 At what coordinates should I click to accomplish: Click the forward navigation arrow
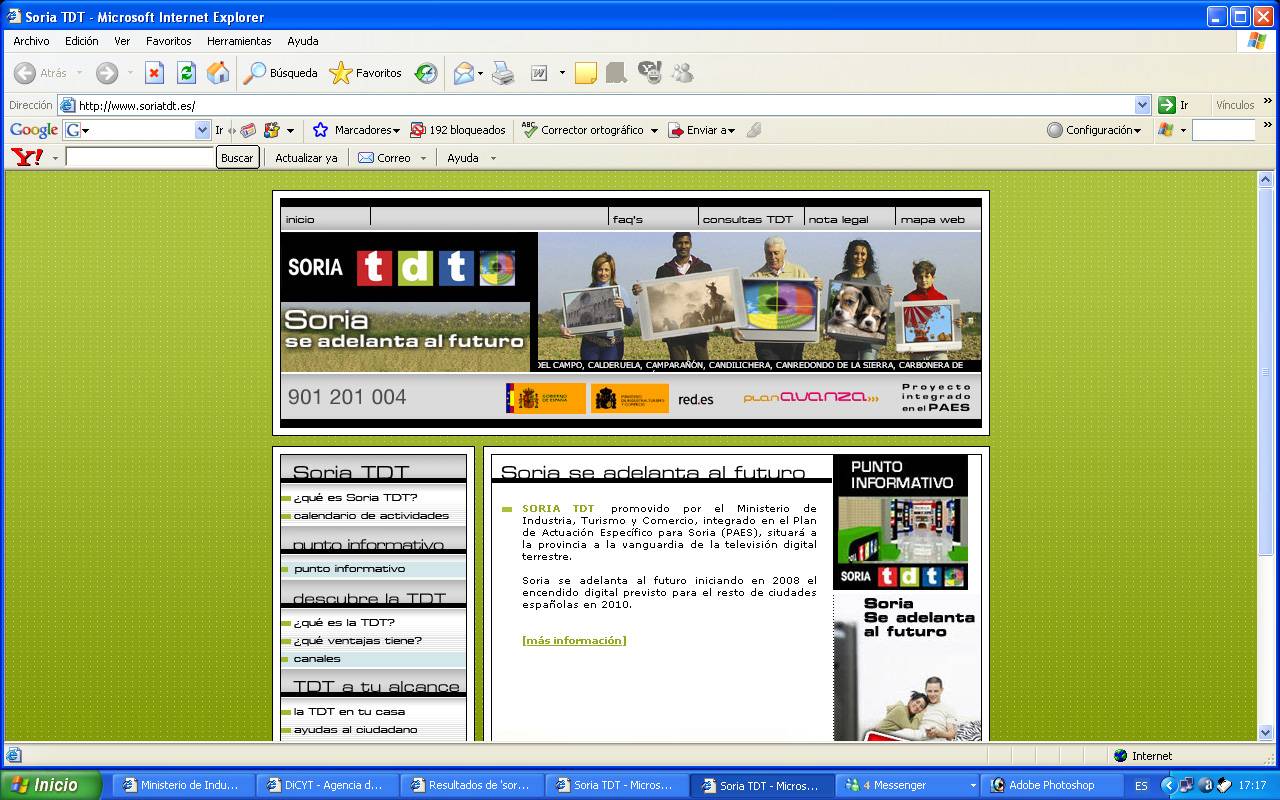107,73
